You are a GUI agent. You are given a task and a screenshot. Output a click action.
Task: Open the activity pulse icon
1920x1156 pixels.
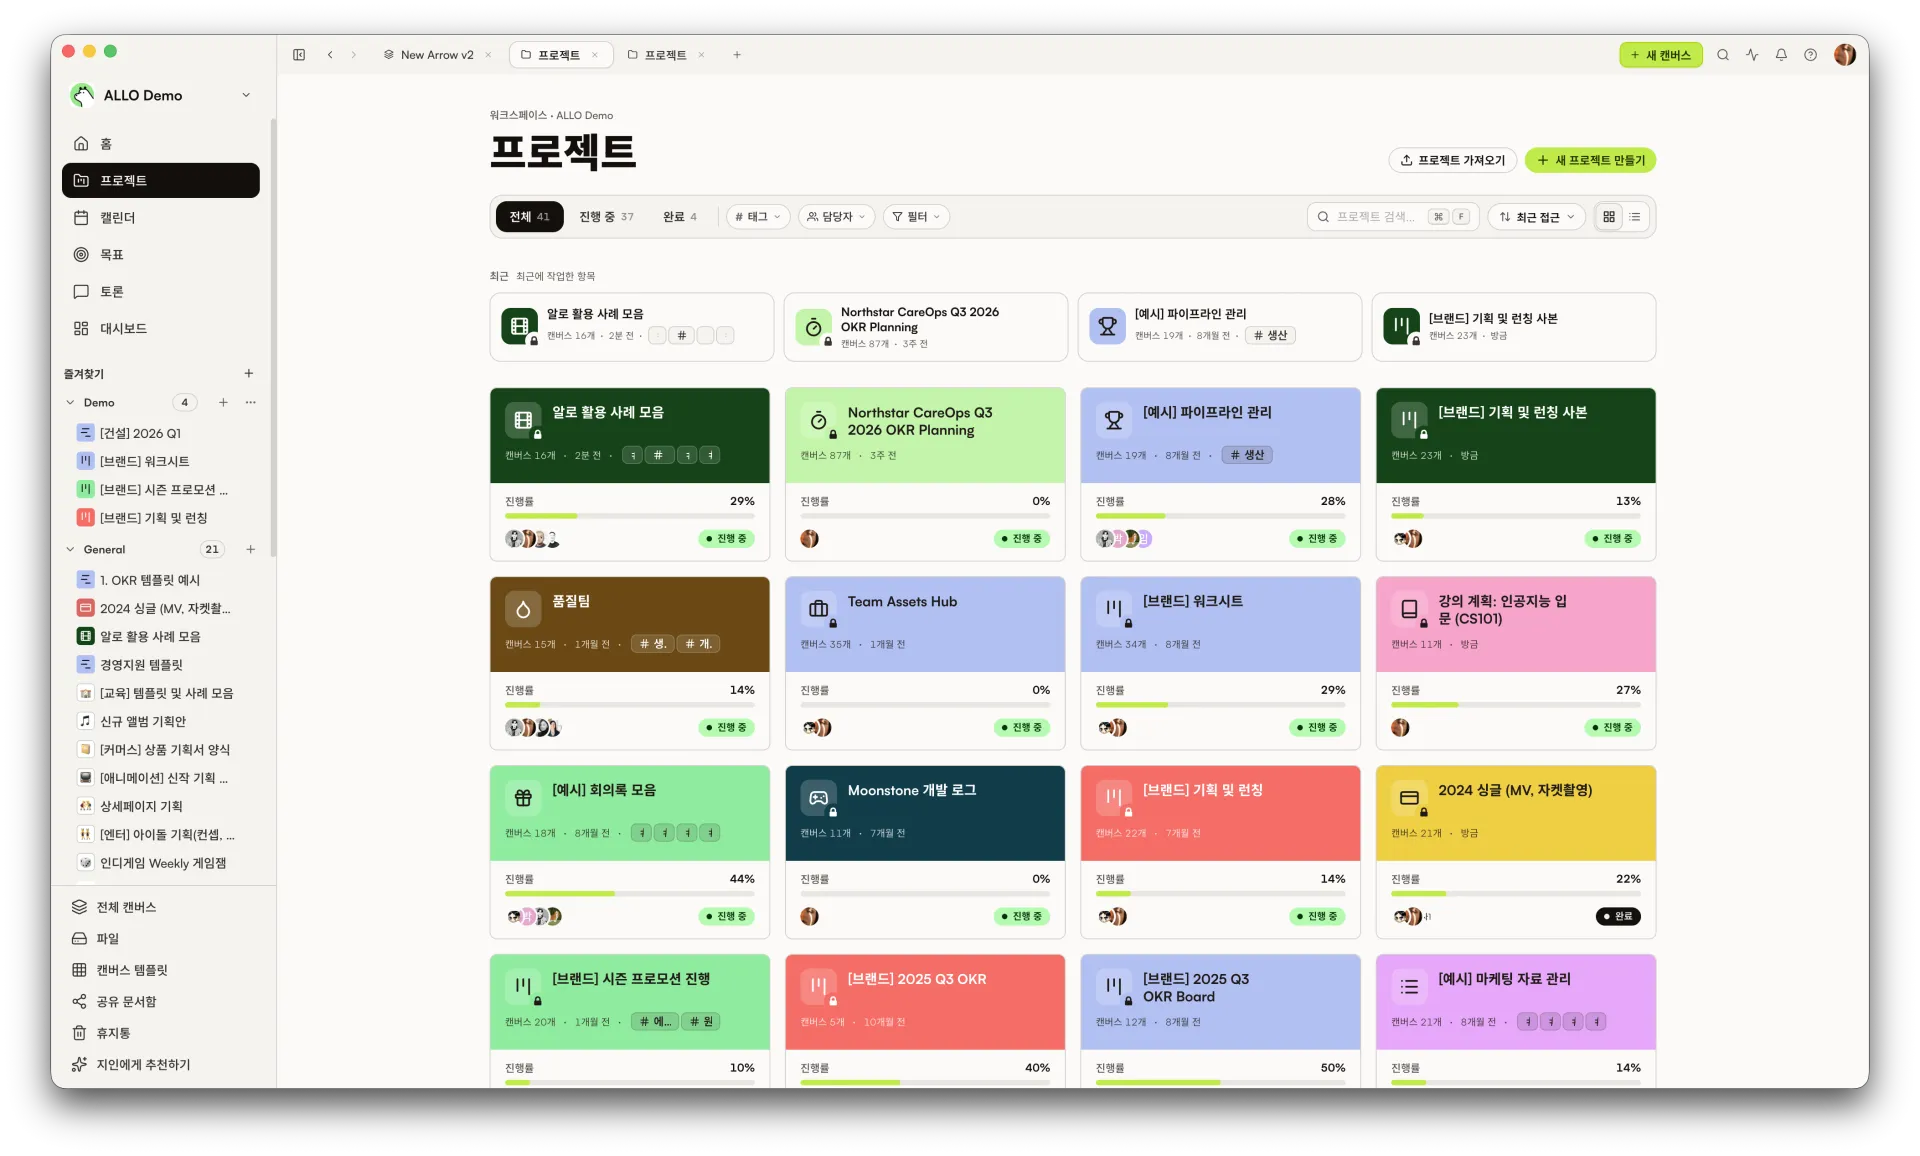1752,55
